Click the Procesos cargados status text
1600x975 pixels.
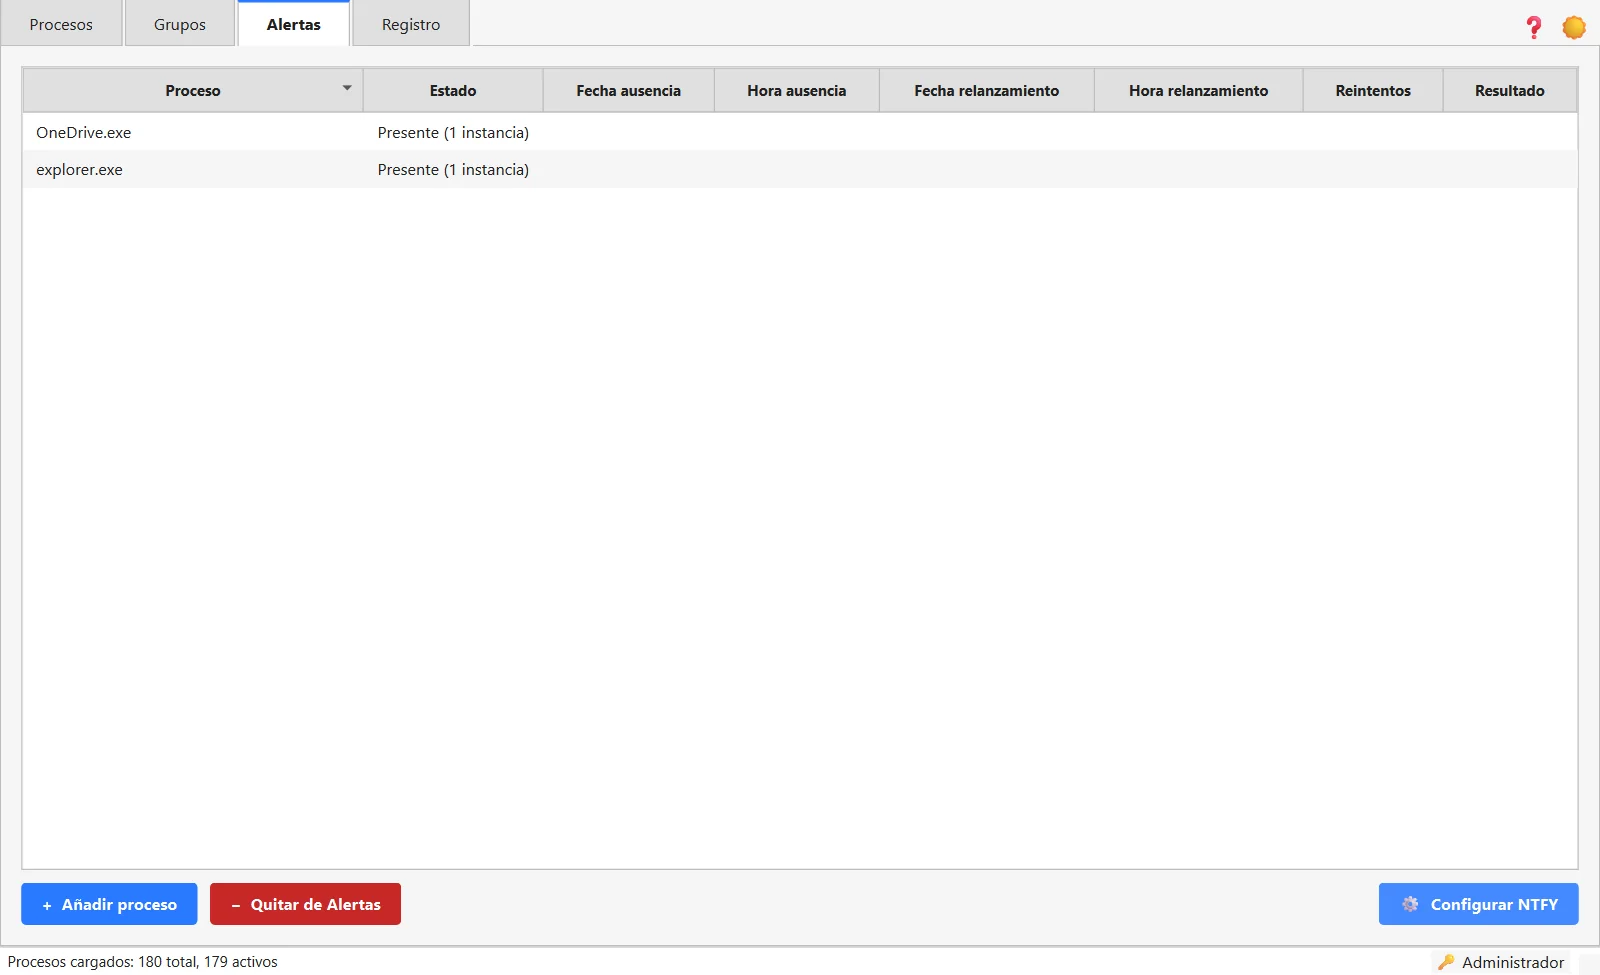point(143,962)
